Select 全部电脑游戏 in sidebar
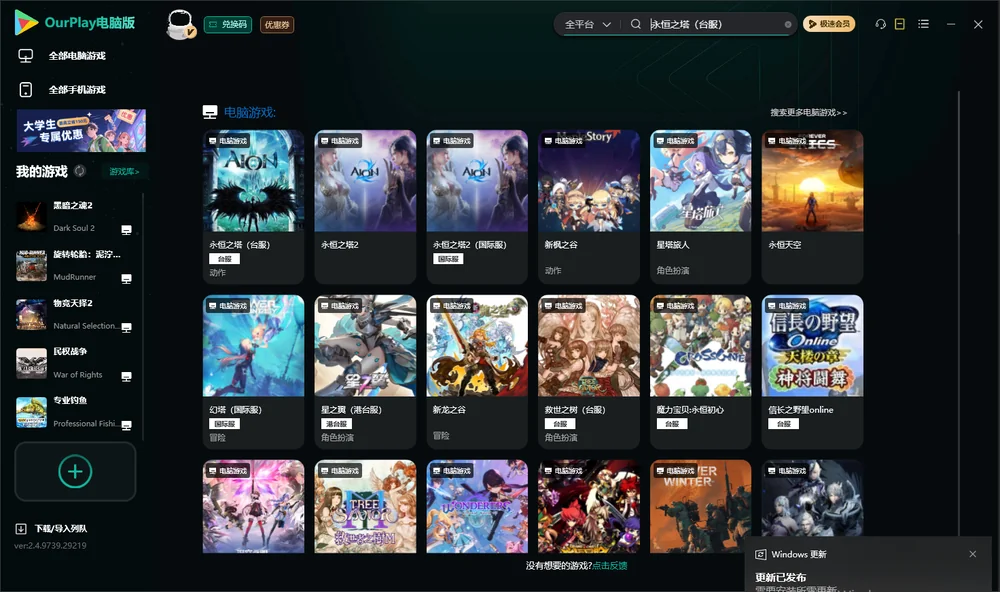1000x592 pixels. (75, 56)
